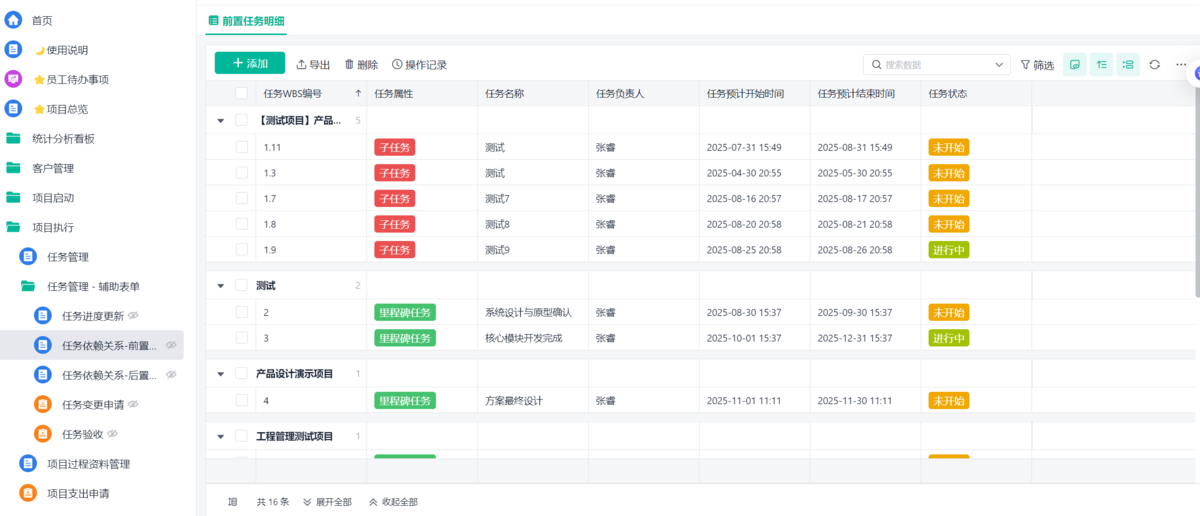Screen dimensions: 1200x516
Task: Toggle the eye icon beside 任务进度更新
Action: tap(133, 316)
